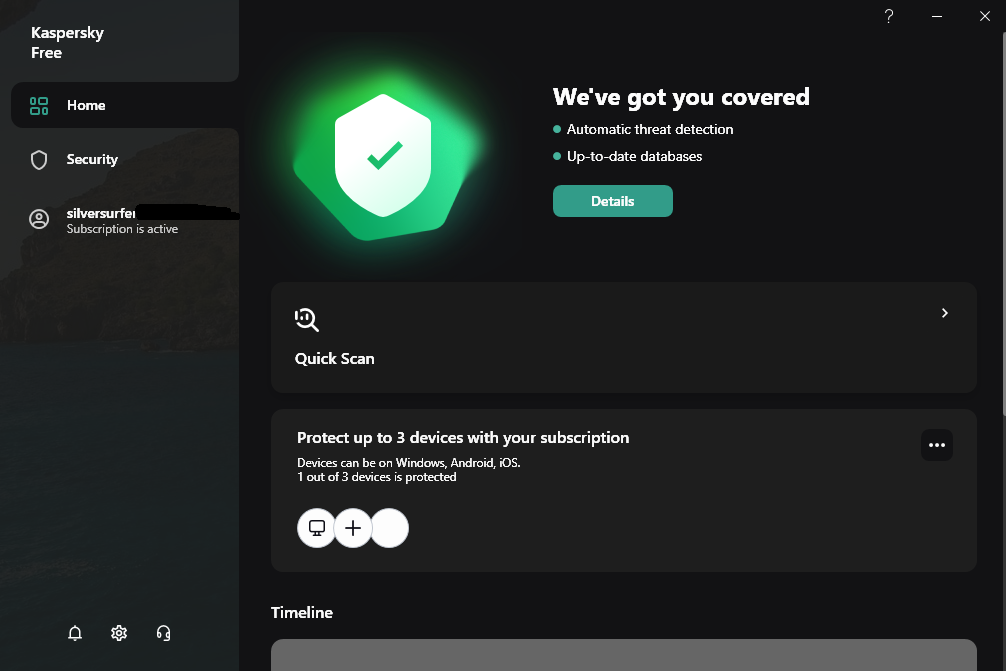Add a device with the plus icon
The image size is (1006, 671).
point(353,527)
